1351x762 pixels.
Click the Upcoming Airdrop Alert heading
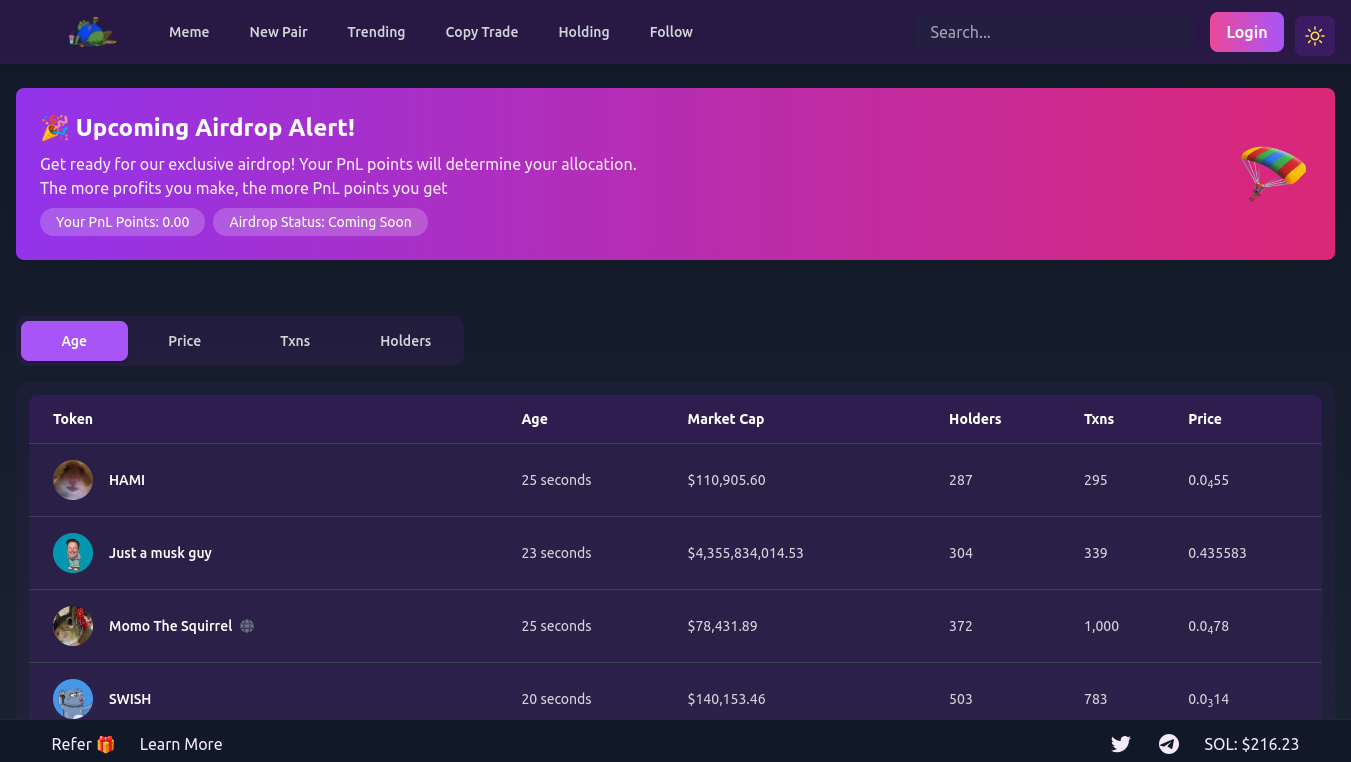coord(198,128)
